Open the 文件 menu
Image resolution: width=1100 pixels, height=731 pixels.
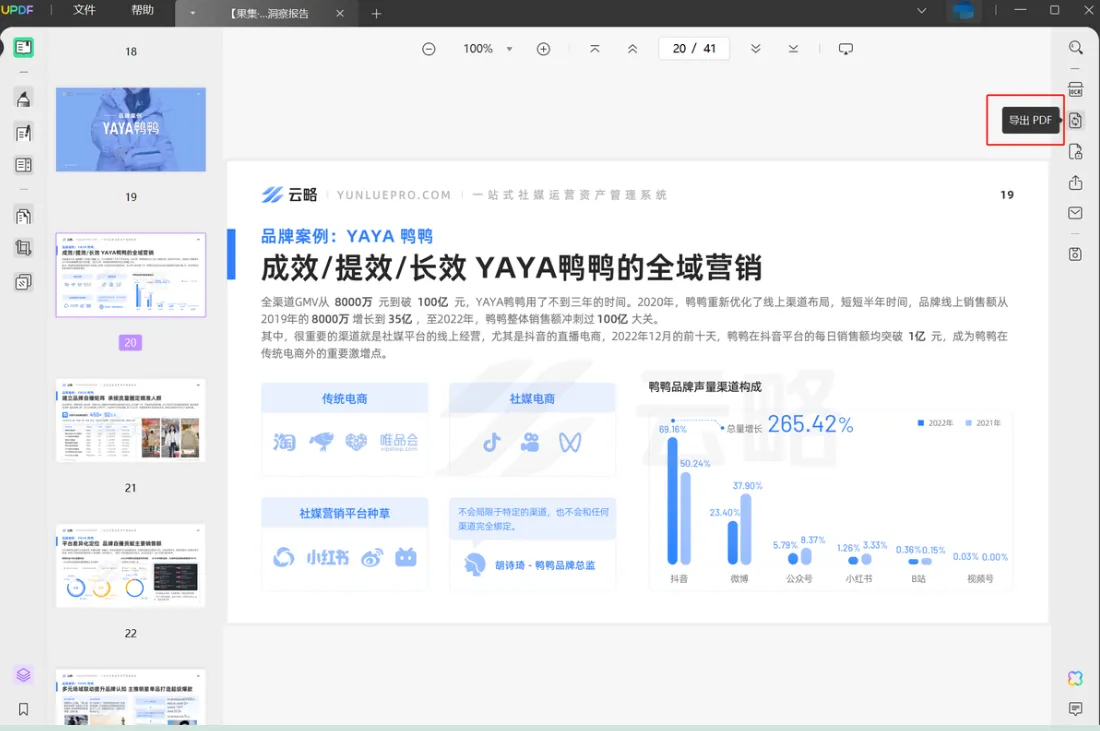(84, 11)
